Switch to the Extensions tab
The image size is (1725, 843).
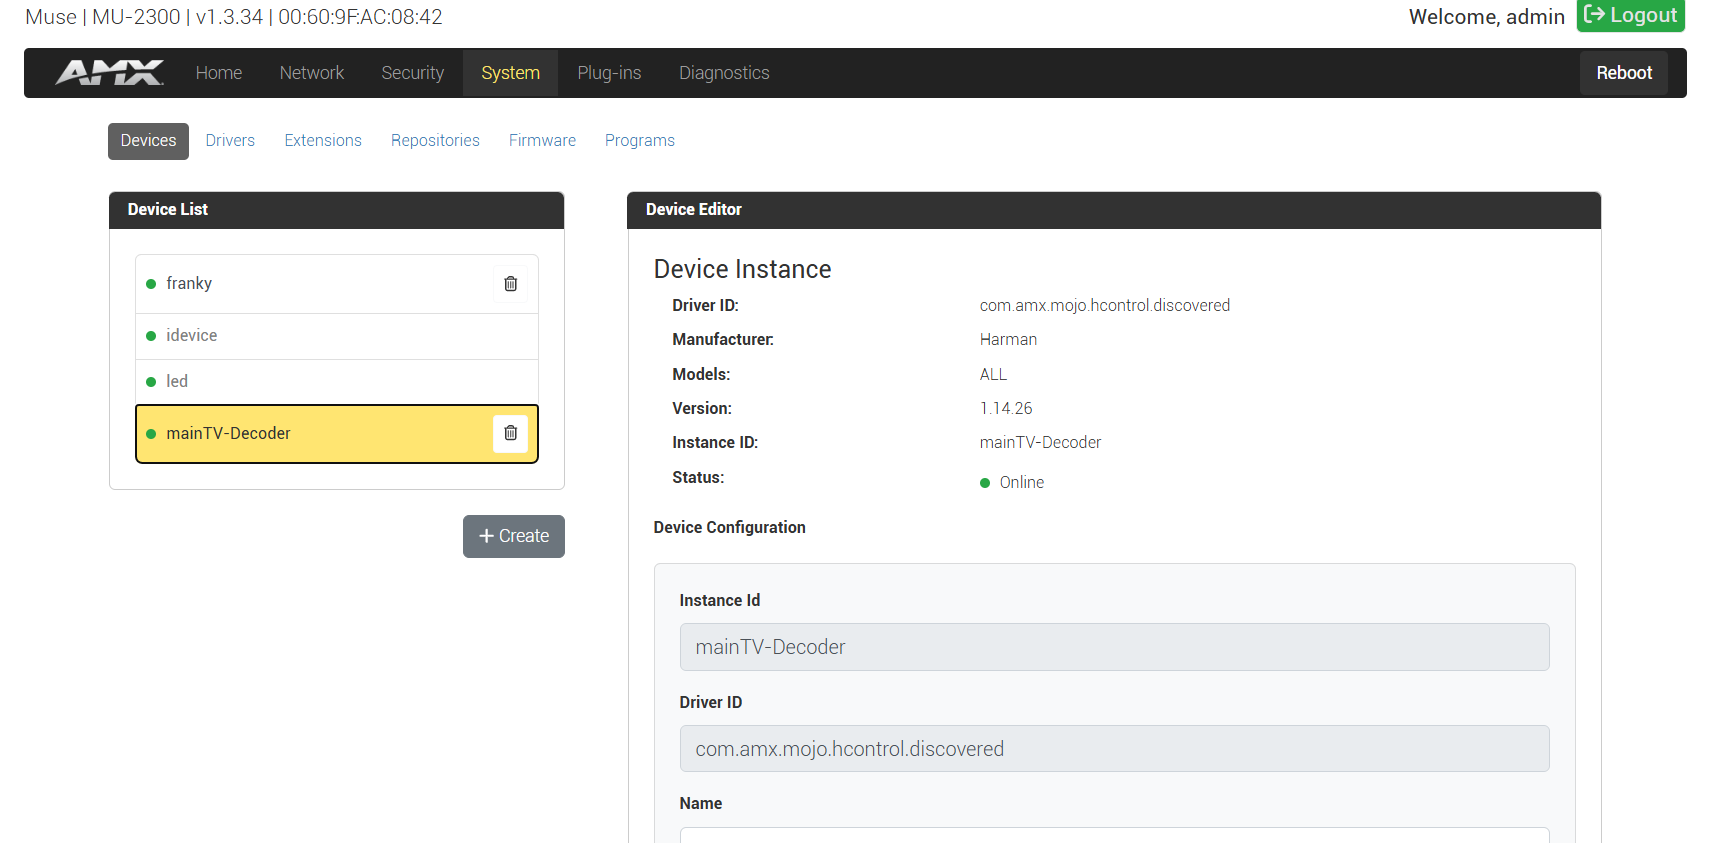323,141
